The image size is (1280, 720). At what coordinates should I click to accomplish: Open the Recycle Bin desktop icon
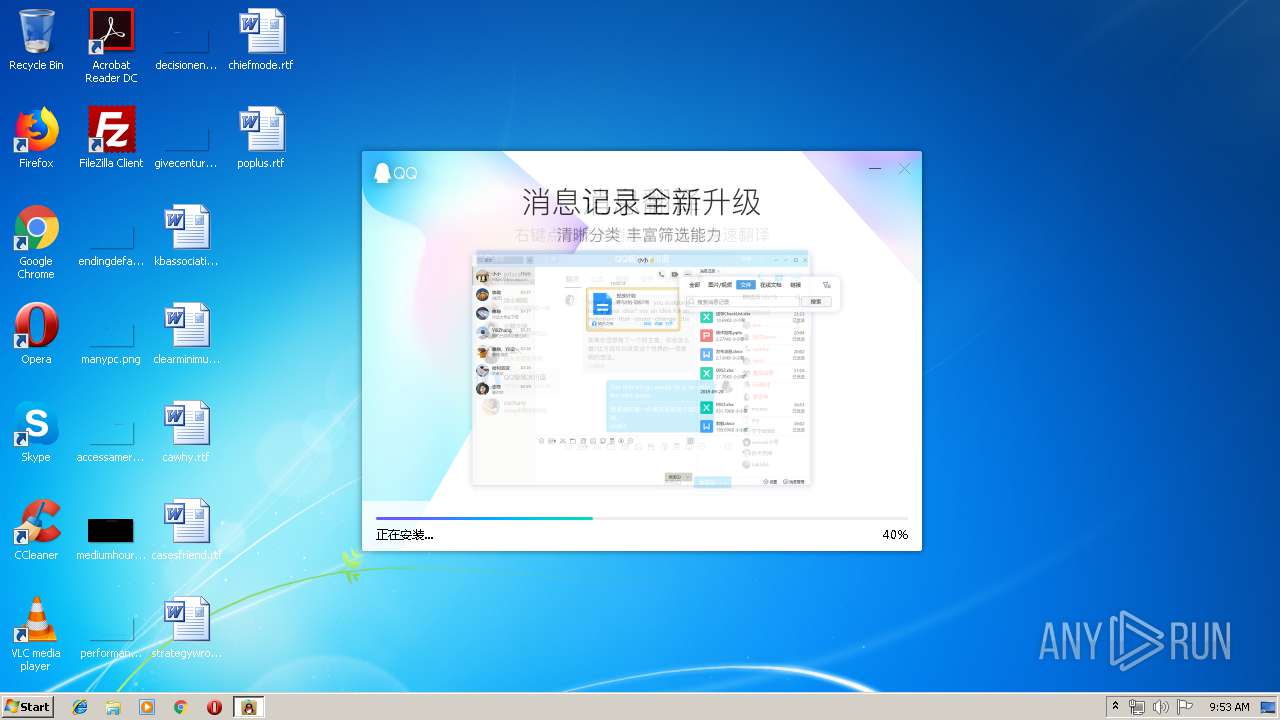pyautogui.click(x=36, y=40)
